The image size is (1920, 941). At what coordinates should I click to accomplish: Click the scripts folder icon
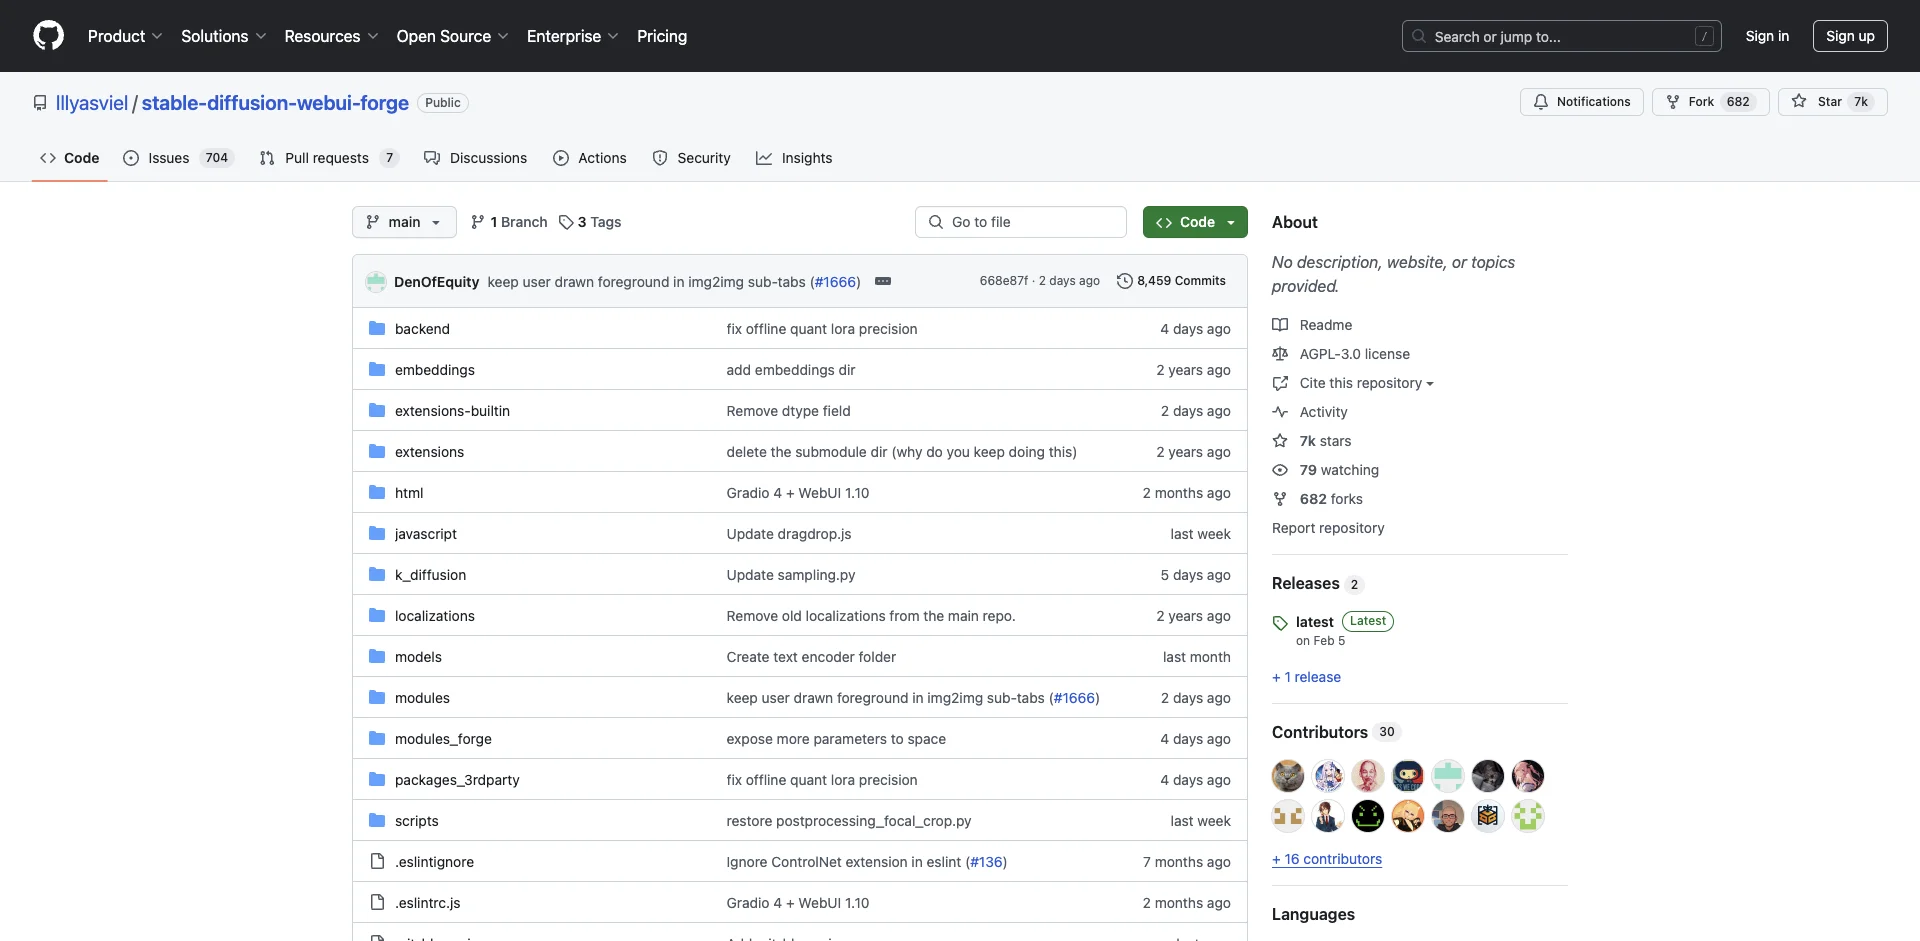377,820
